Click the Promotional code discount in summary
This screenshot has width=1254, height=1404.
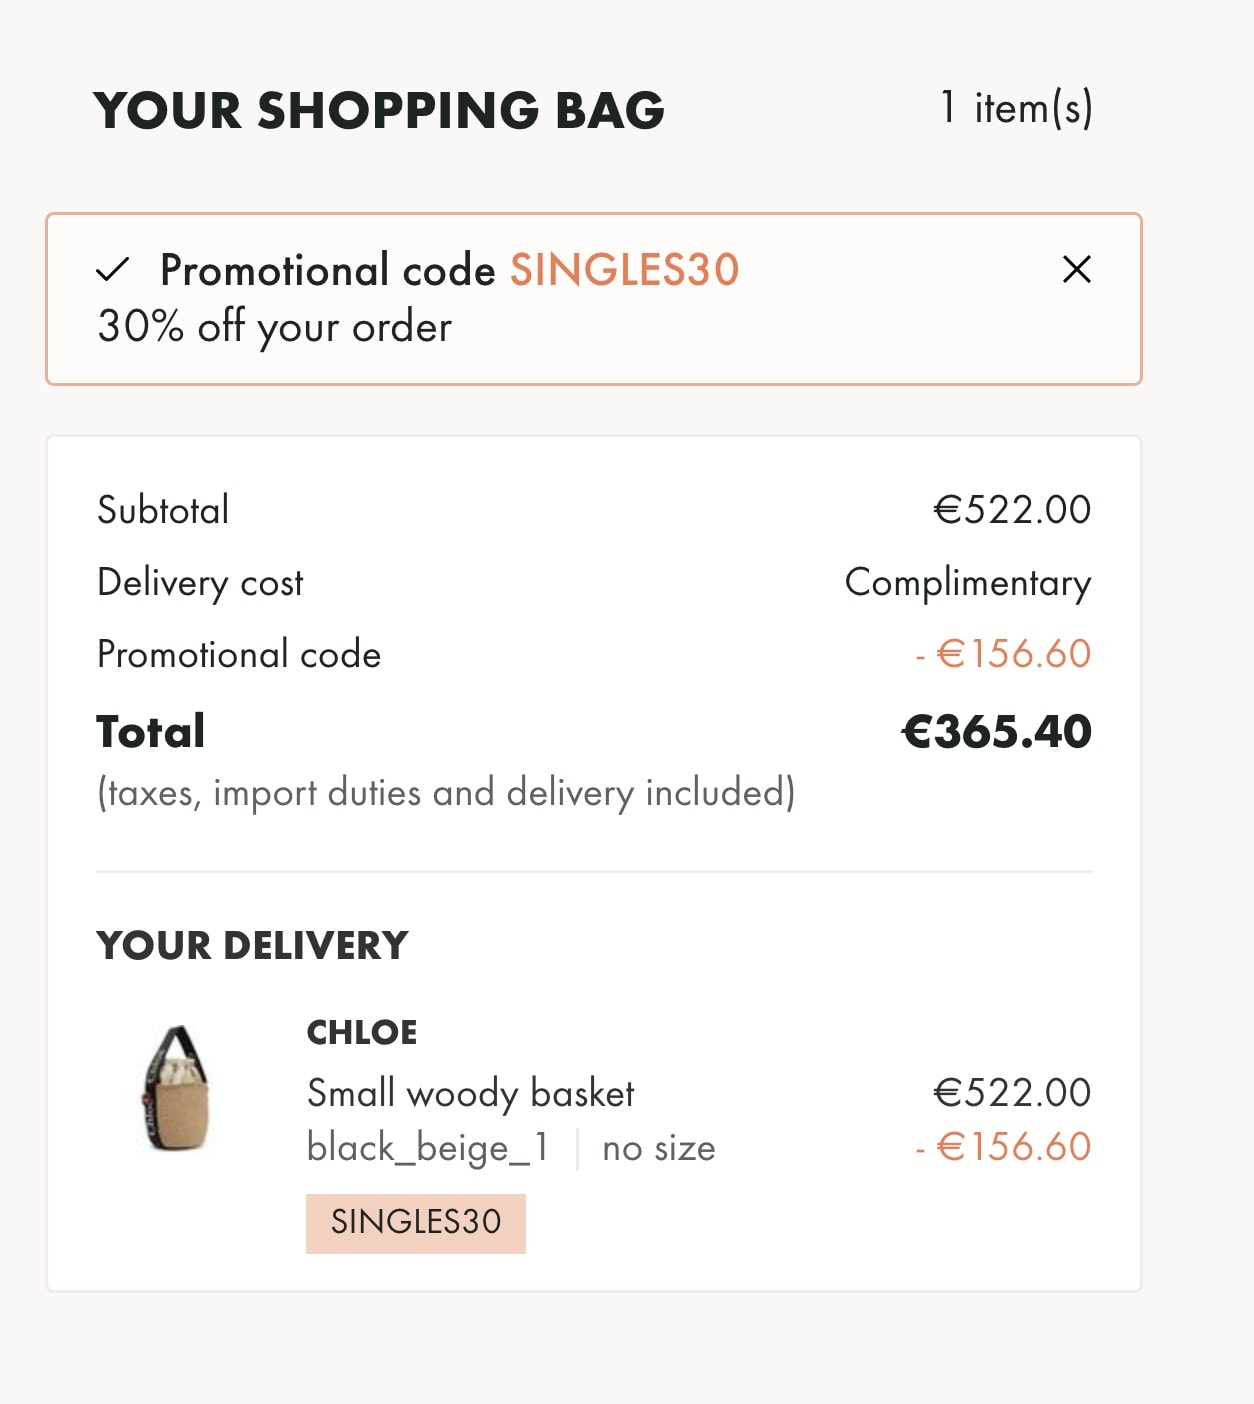pyautogui.click(x=1003, y=654)
